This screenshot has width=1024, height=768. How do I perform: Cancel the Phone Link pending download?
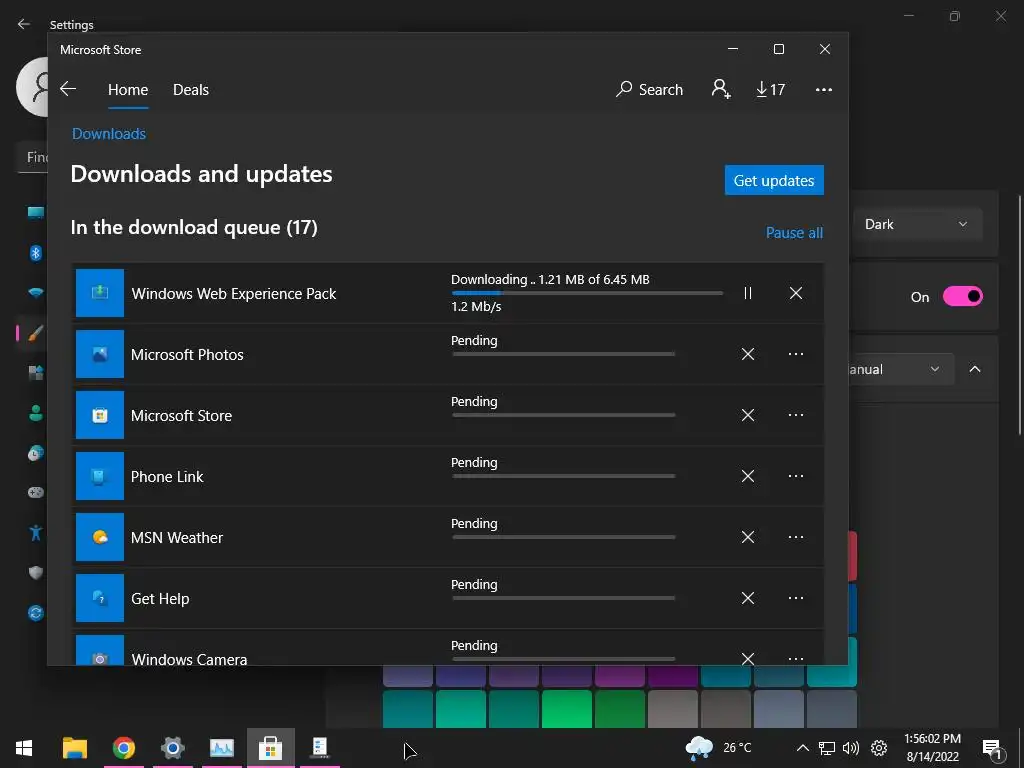click(x=748, y=476)
